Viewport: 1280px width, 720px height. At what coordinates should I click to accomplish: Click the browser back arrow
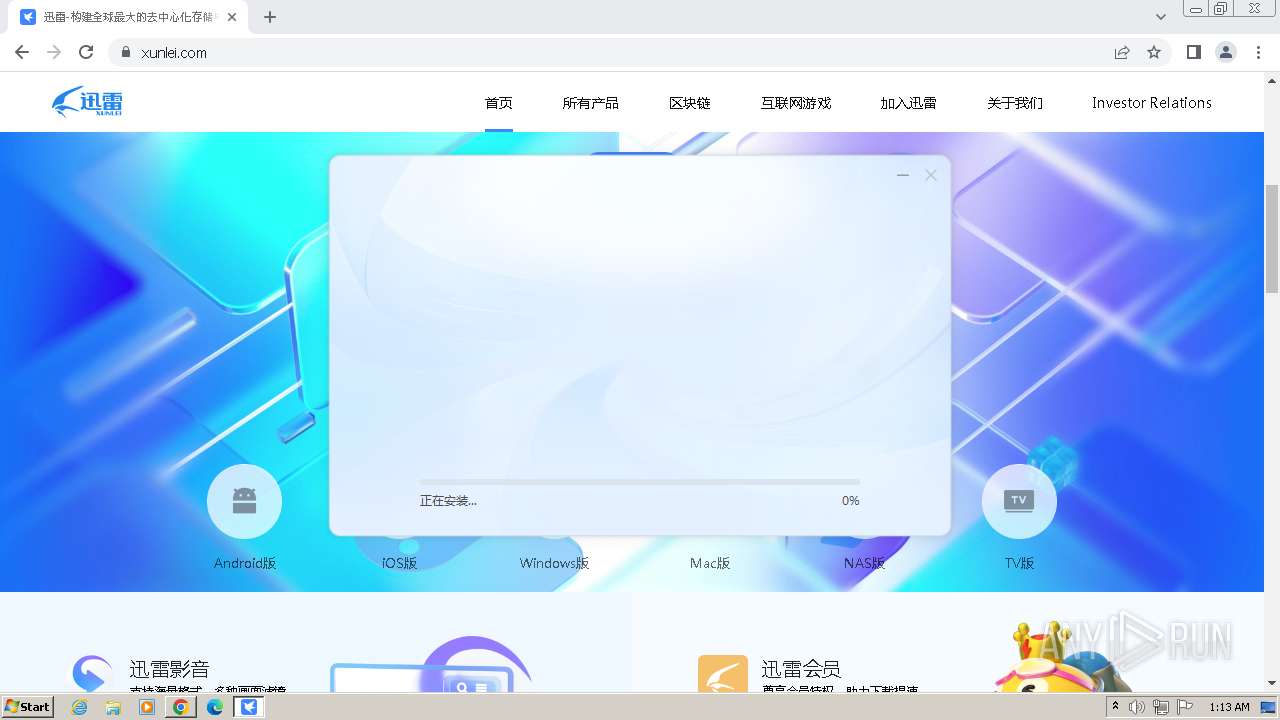[22, 53]
